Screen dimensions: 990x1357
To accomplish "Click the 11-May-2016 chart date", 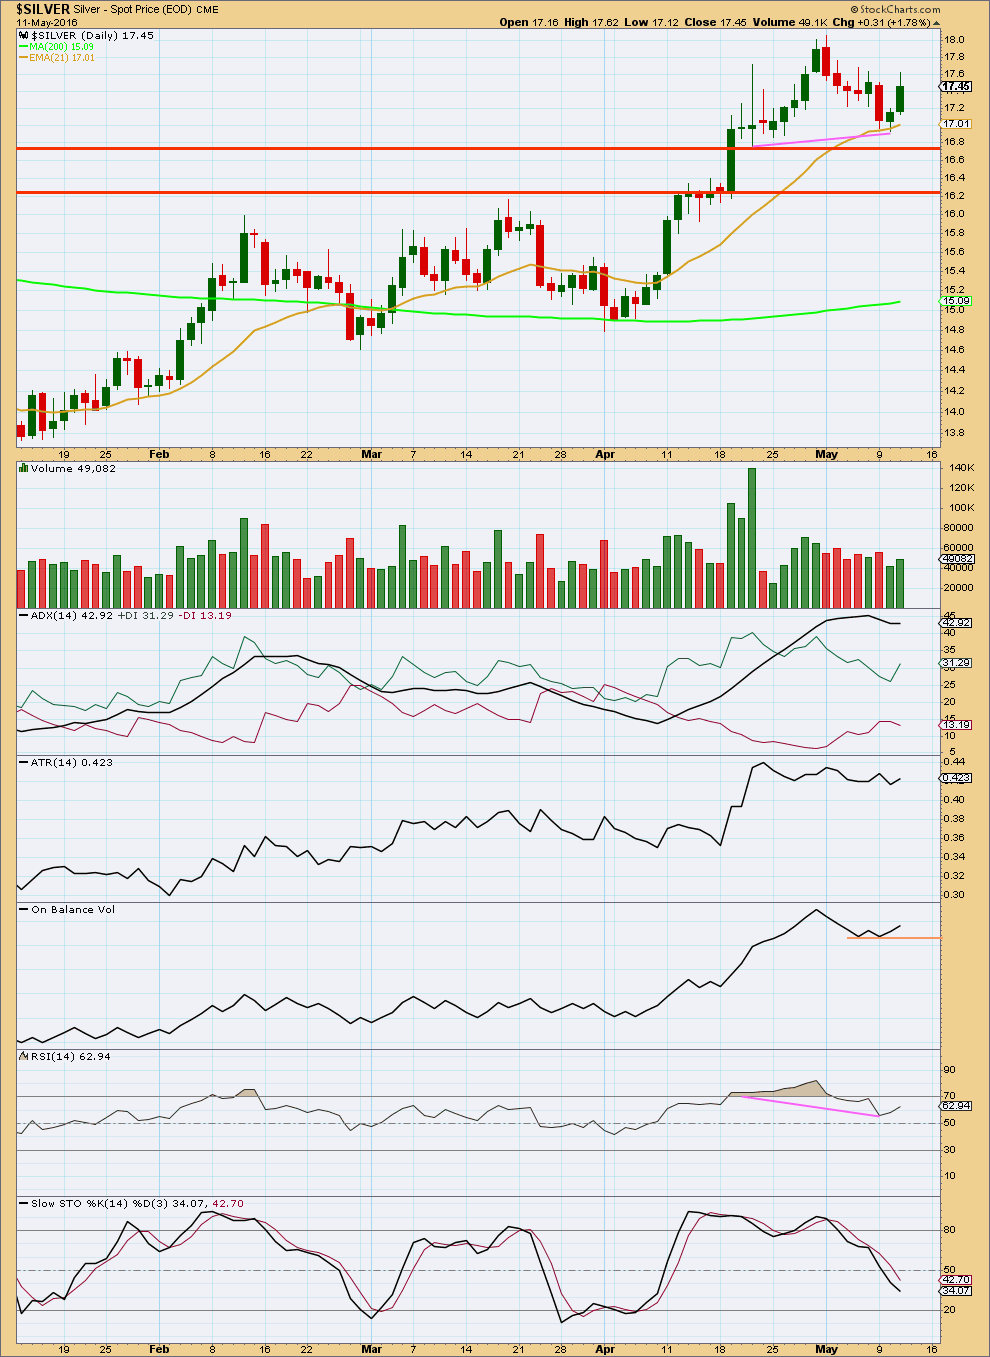I will 46,22.
